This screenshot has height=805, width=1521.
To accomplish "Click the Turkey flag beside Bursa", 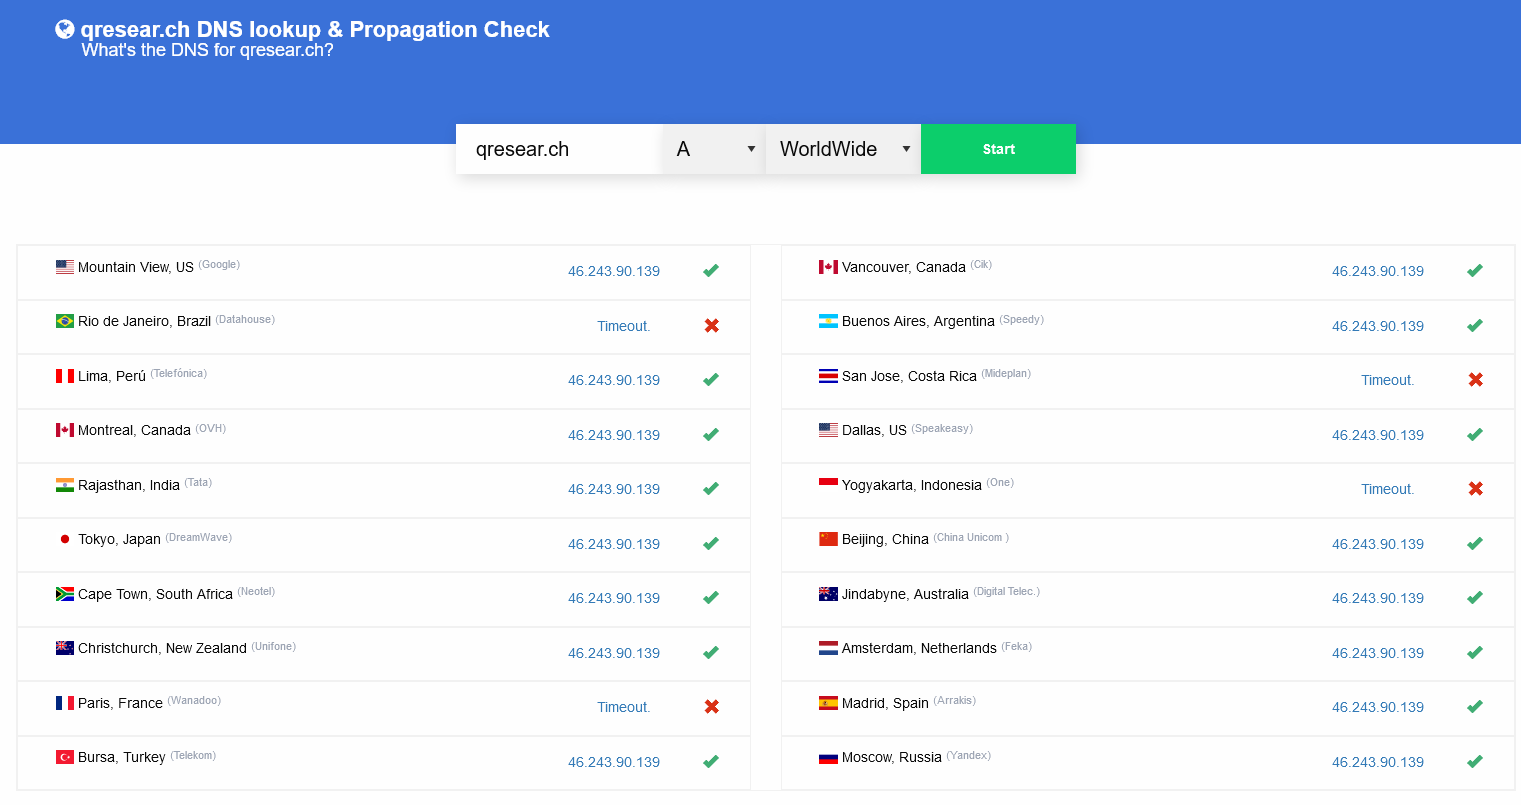I will click(65, 757).
